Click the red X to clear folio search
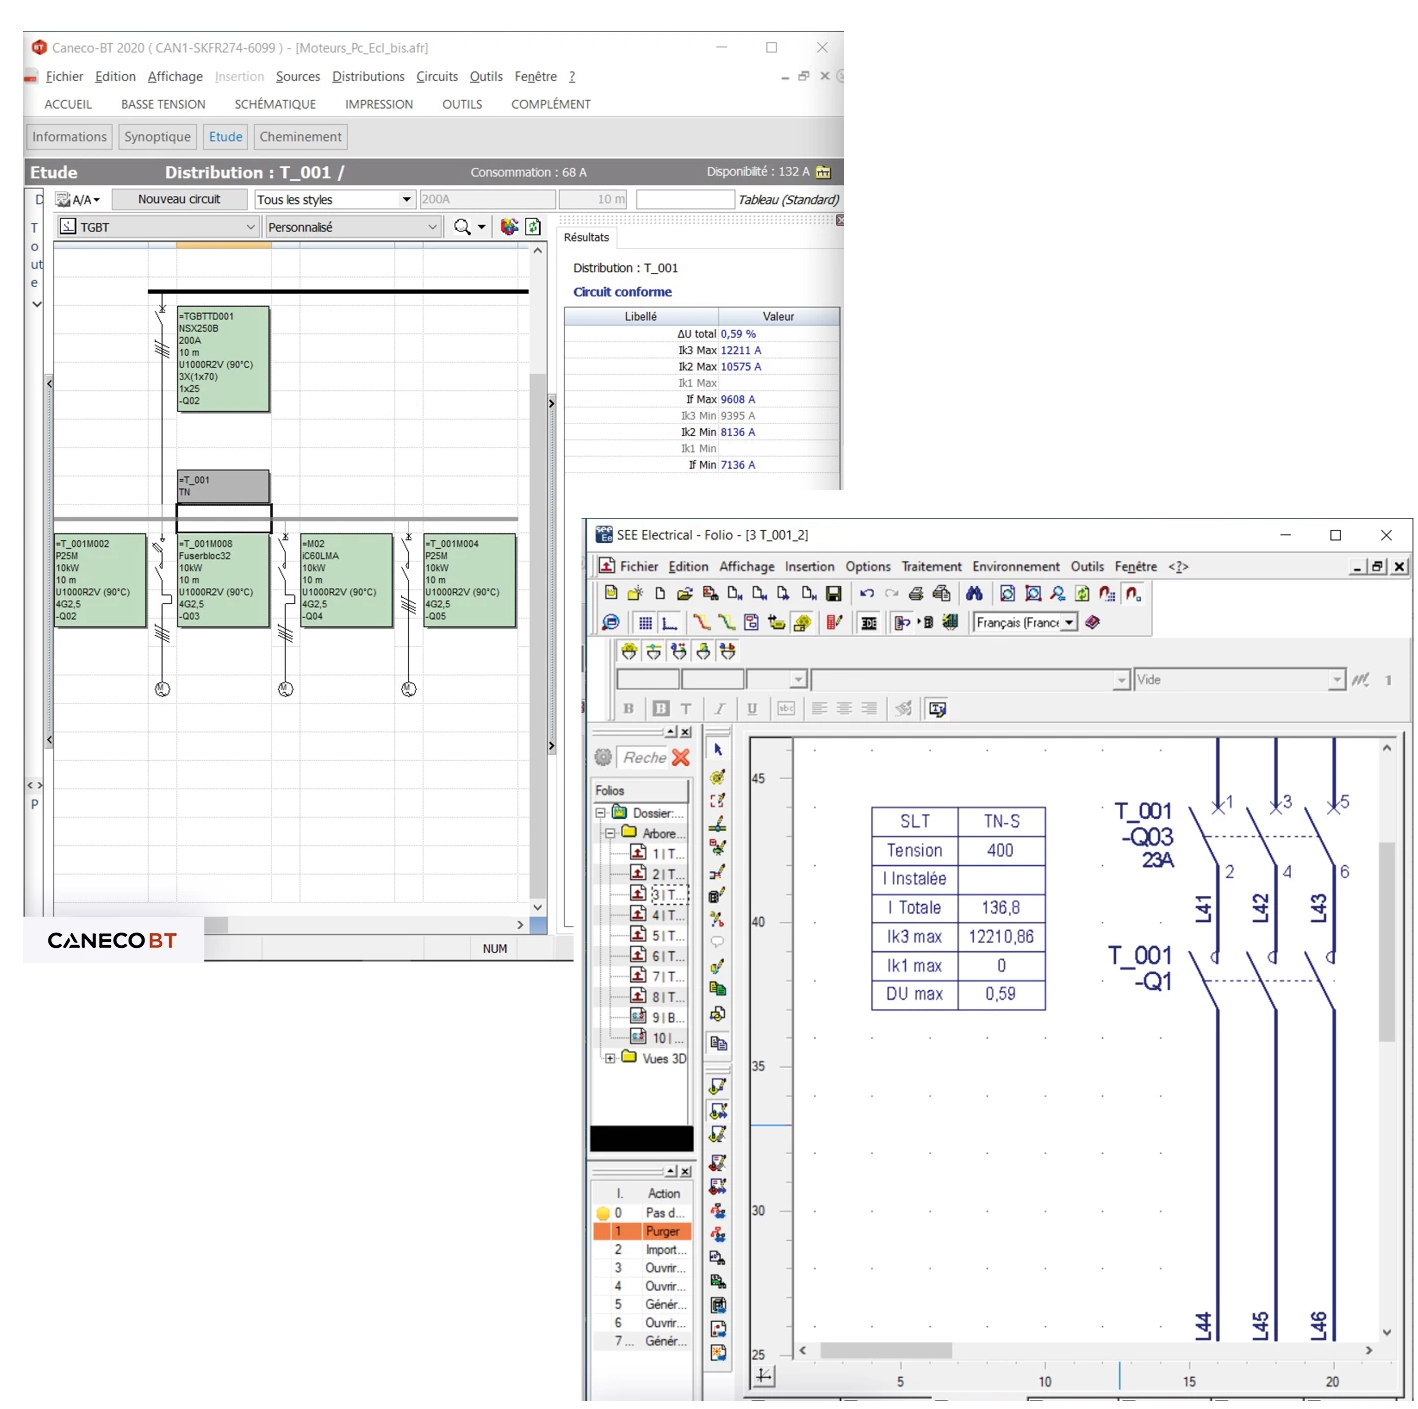 681,758
